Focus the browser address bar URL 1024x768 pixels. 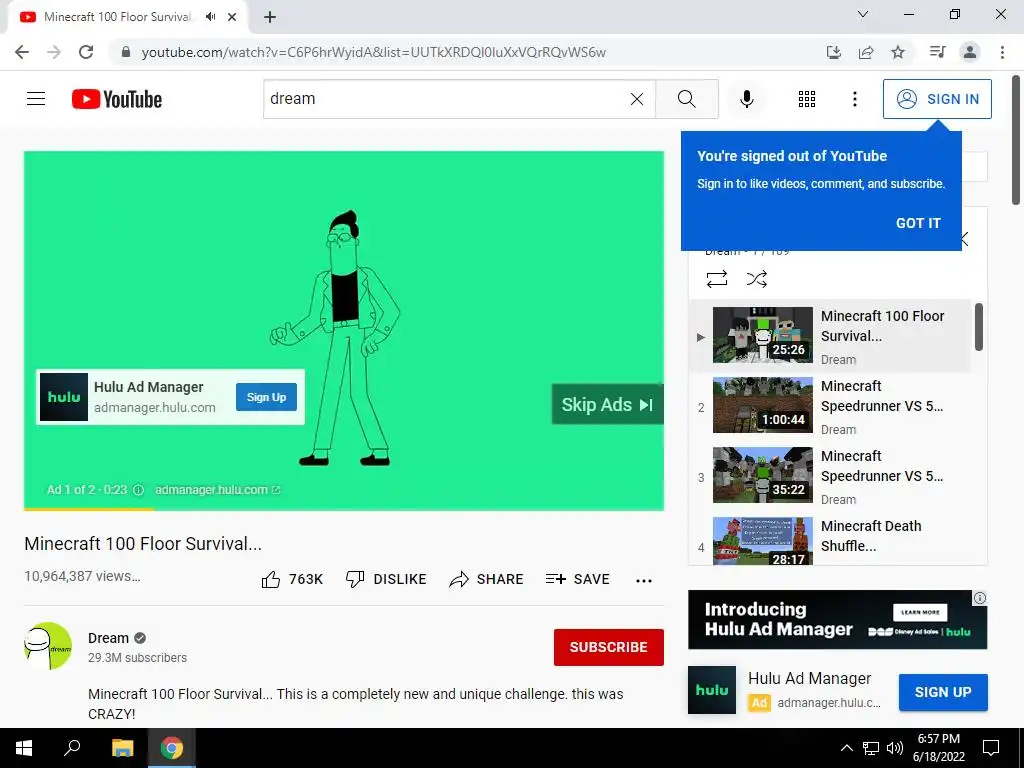click(x=374, y=52)
